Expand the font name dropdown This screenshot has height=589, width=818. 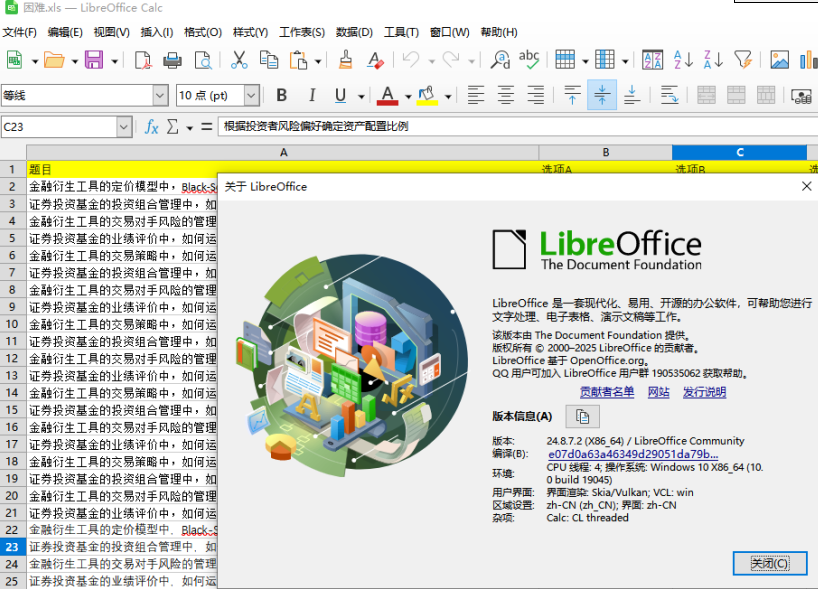pyautogui.click(x=161, y=95)
